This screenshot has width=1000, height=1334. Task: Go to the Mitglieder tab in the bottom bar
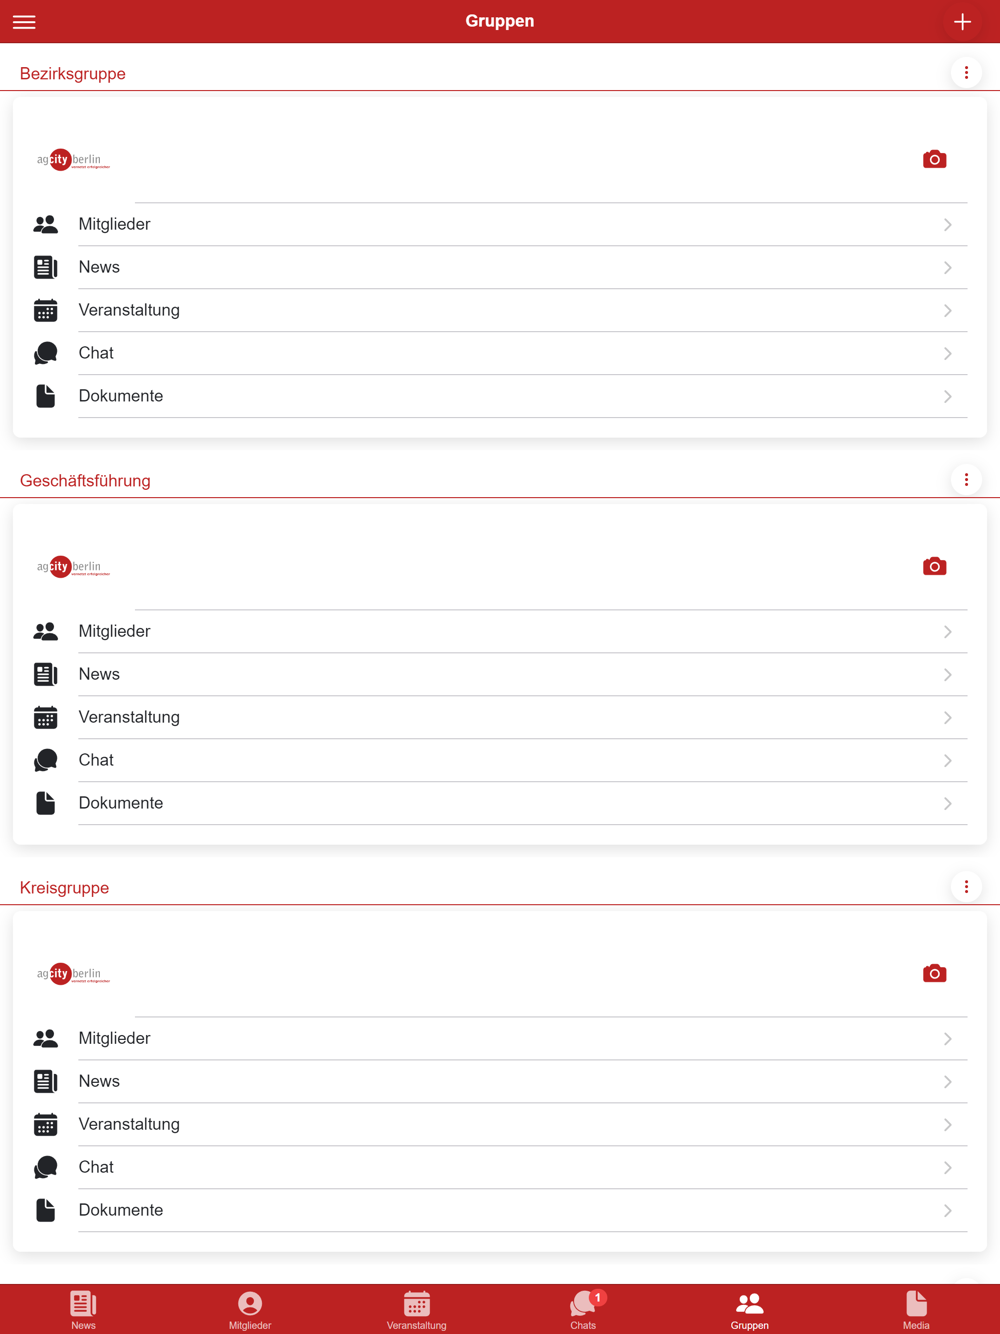pos(250,1310)
